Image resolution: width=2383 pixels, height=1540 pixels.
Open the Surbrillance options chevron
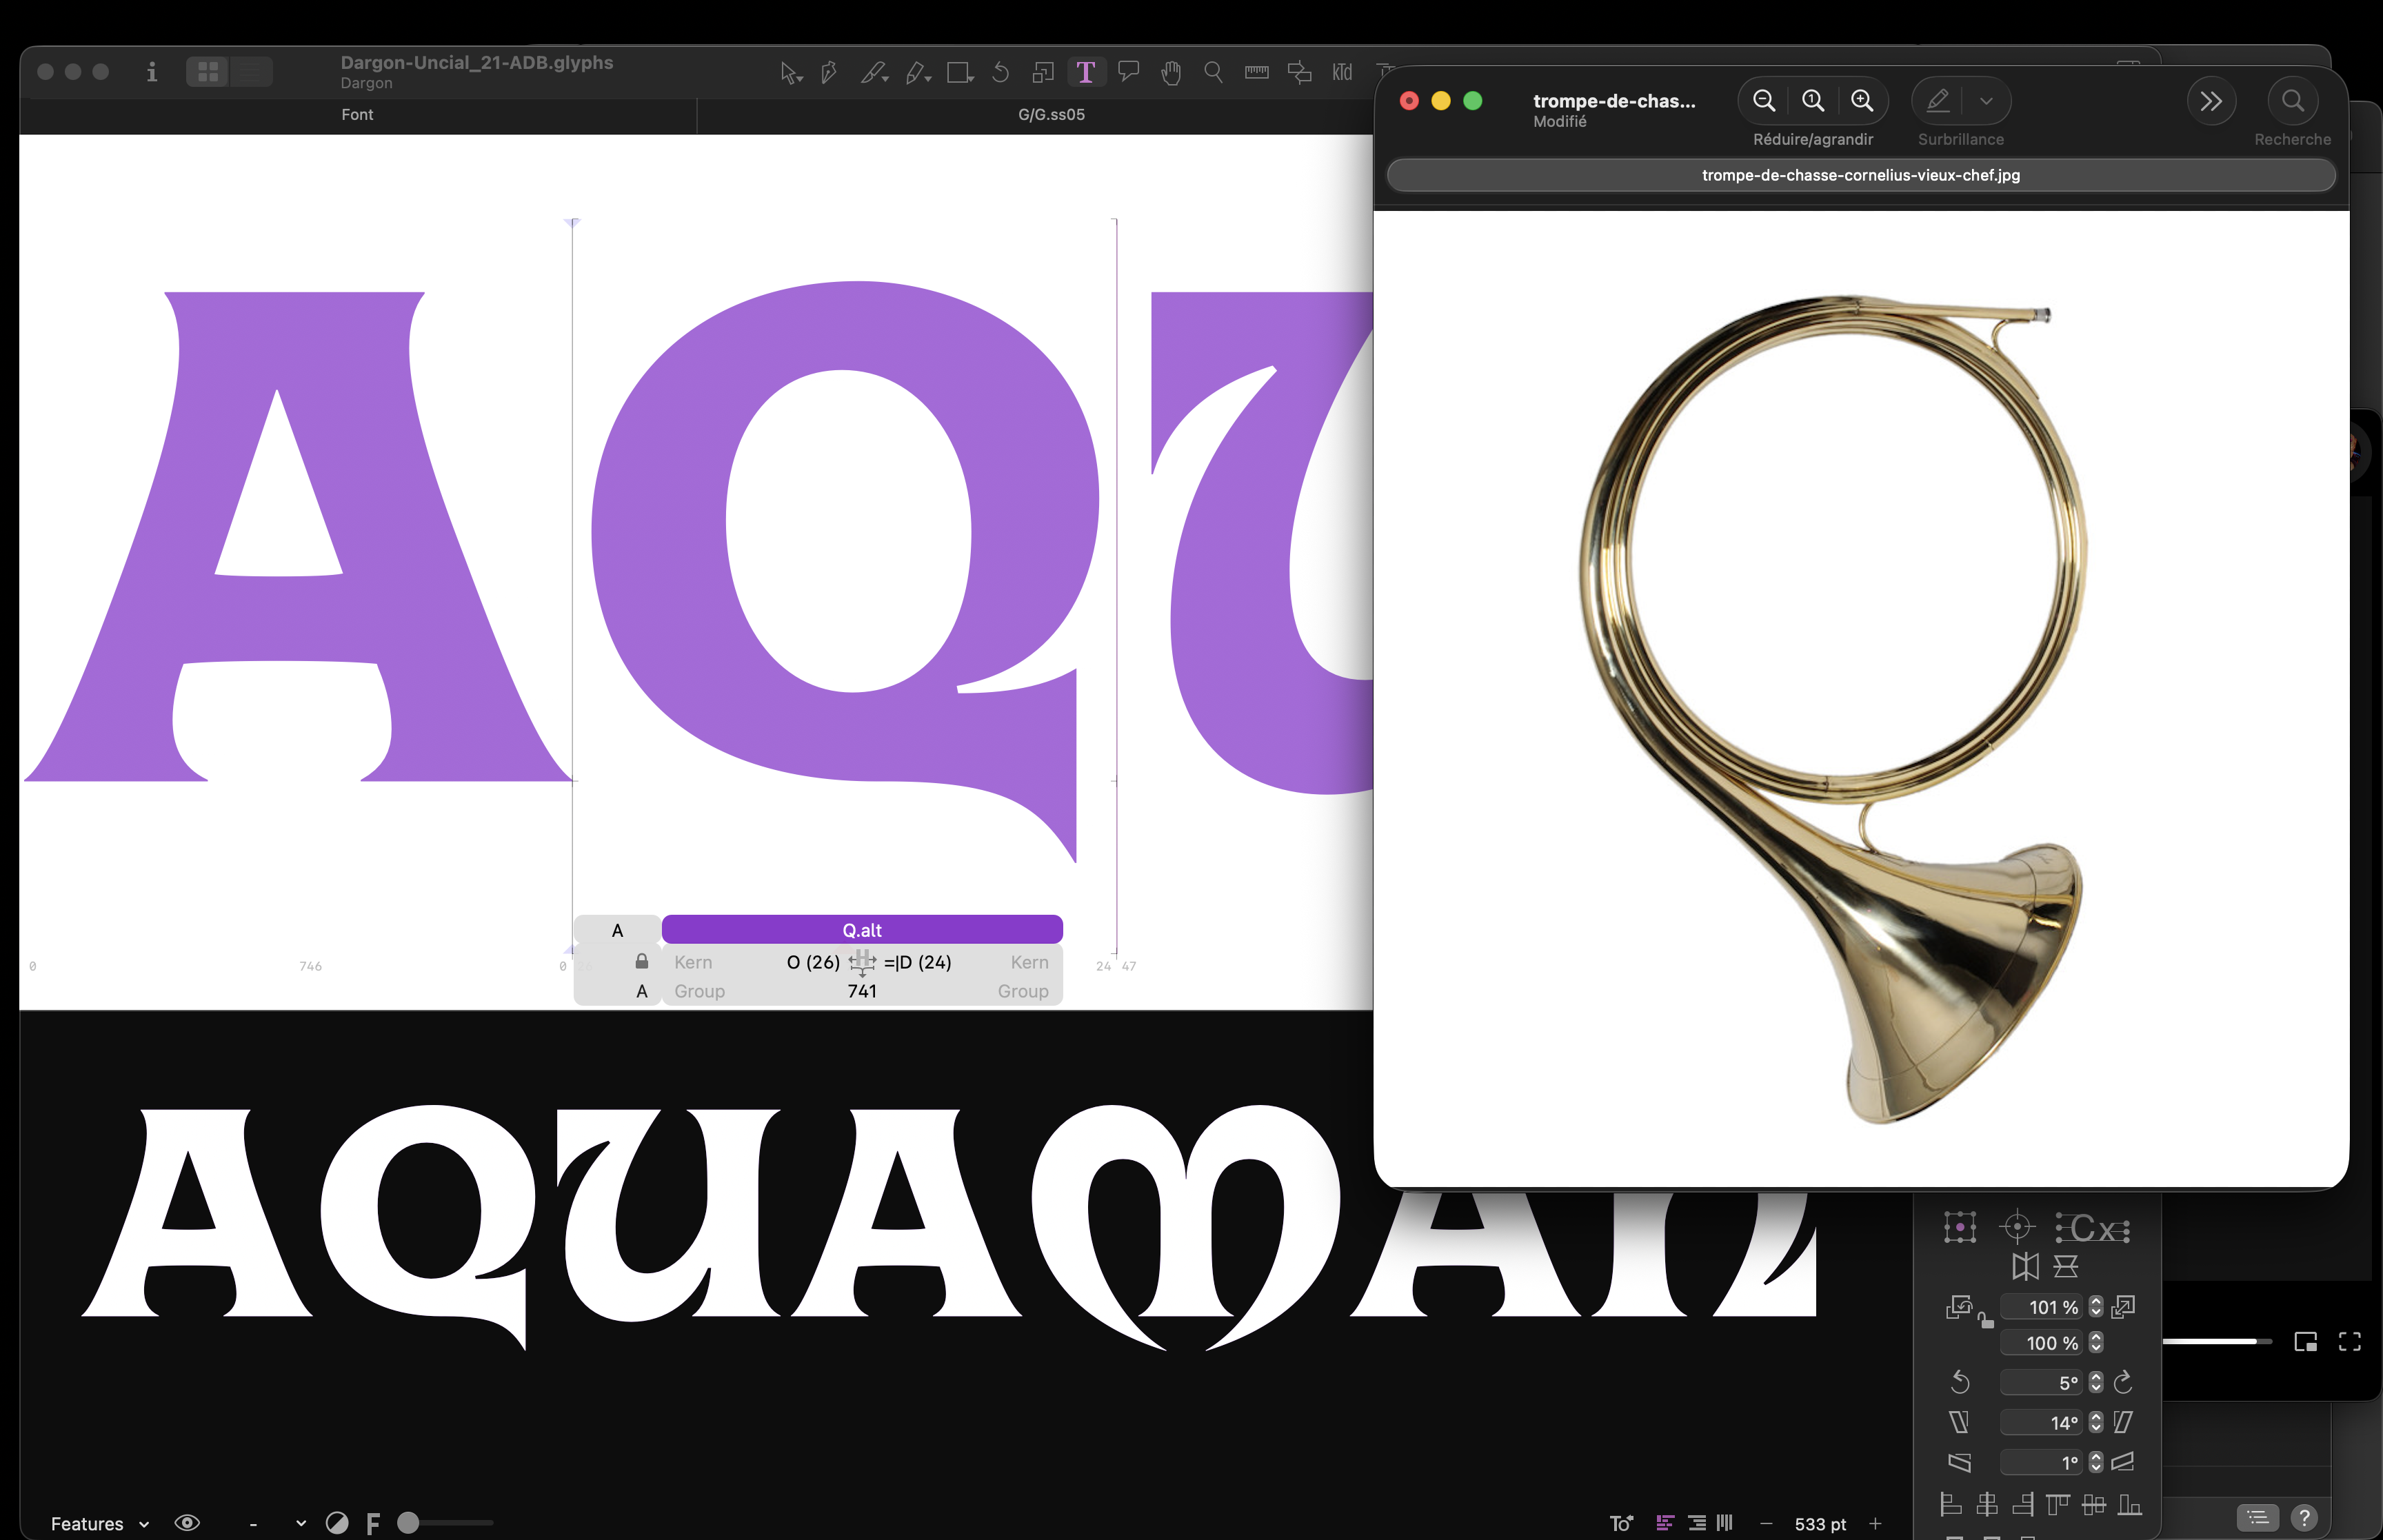click(x=1986, y=101)
